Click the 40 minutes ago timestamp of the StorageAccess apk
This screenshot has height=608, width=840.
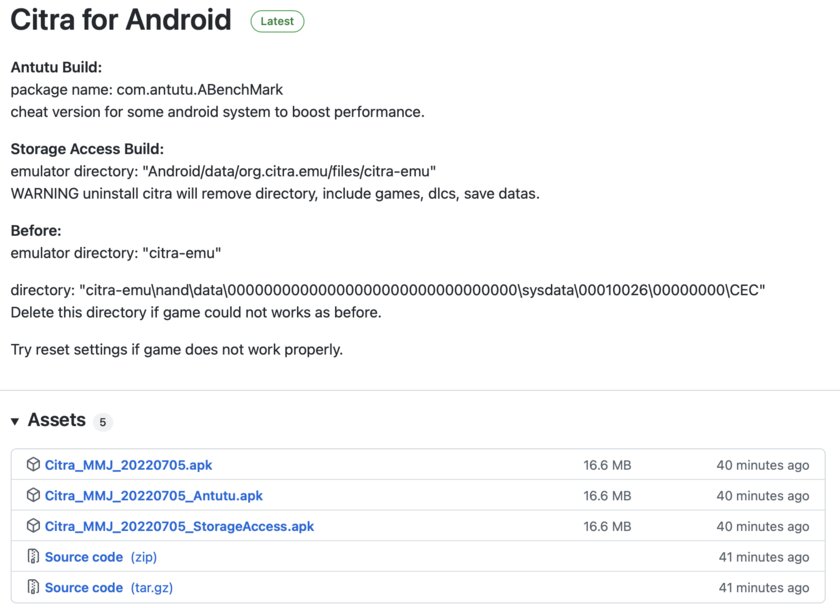pos(763,526)
